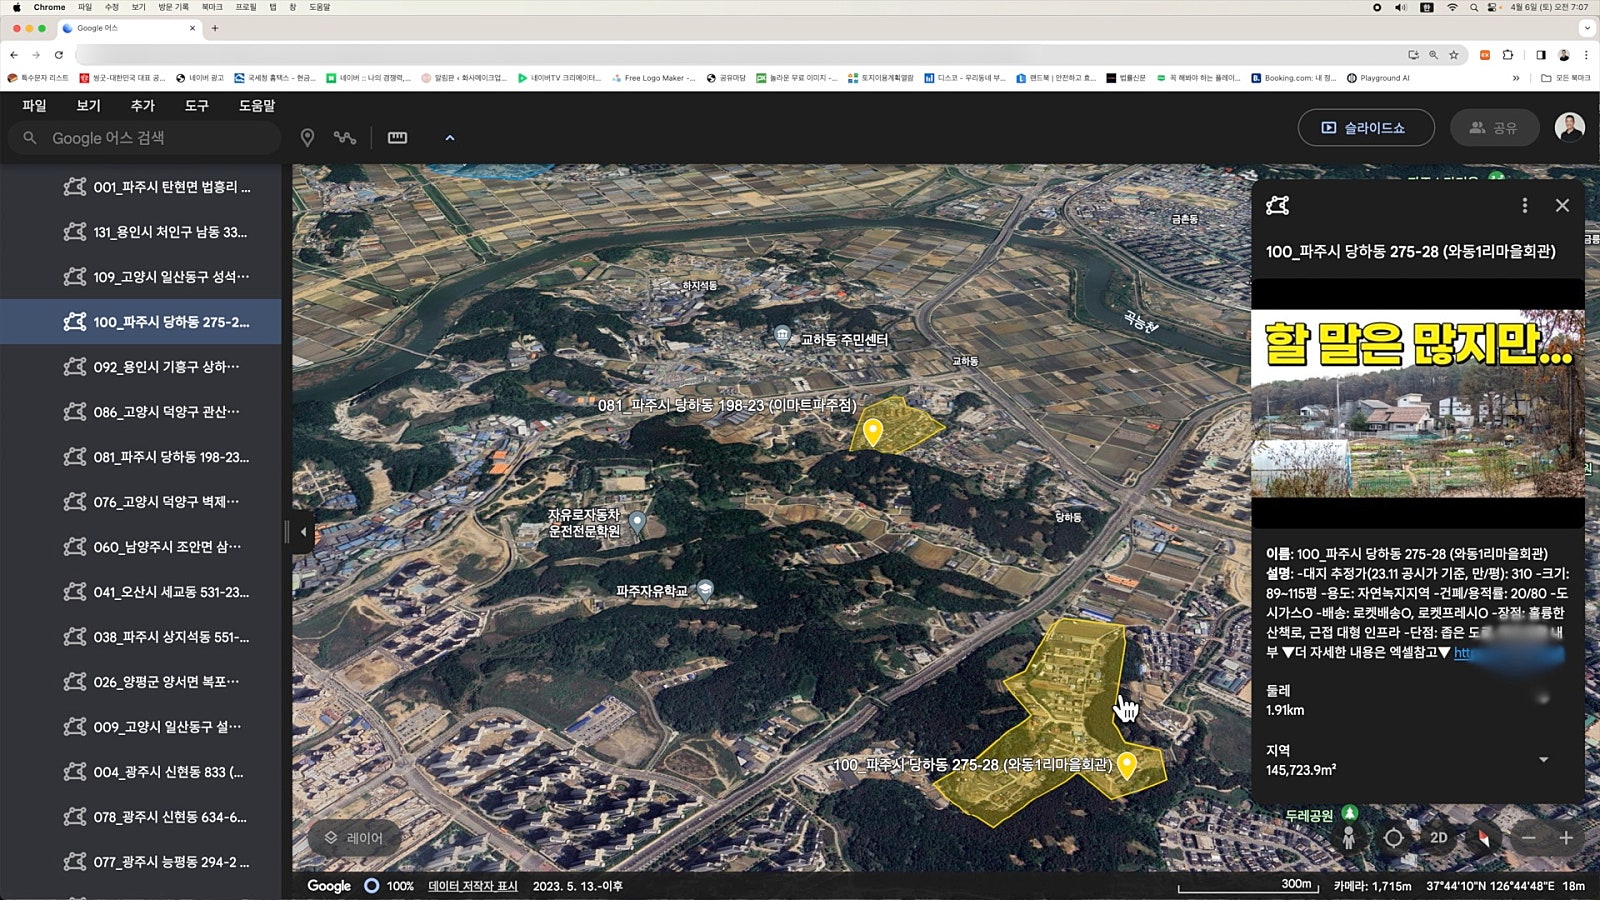Zoom out with the minus button
Screen dimensions: 1600x900
[1528, 838]
